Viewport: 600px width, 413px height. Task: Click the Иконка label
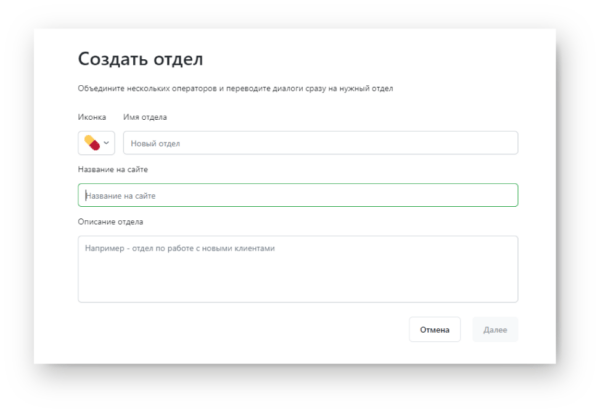tap(92, 117)
